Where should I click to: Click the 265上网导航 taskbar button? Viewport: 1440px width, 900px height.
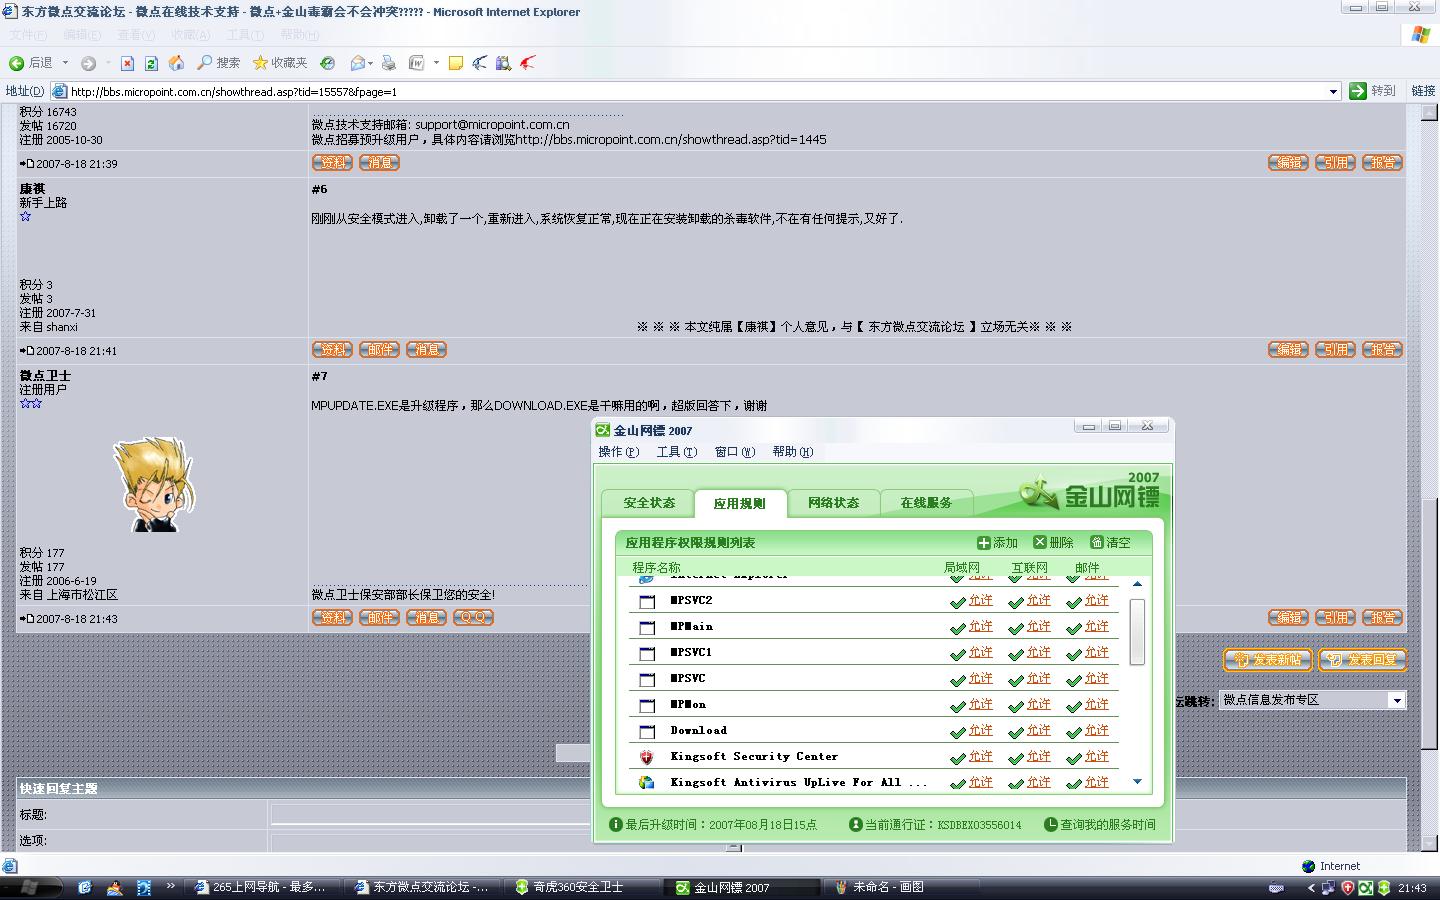pos(263,887)
